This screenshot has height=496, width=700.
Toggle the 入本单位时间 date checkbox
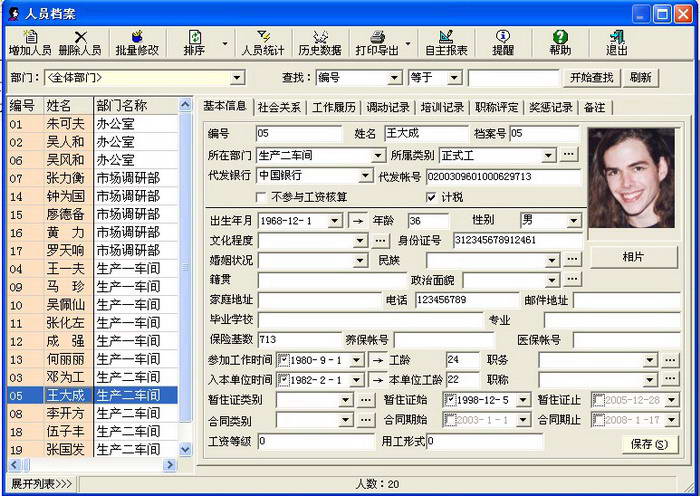pos(283,379)
